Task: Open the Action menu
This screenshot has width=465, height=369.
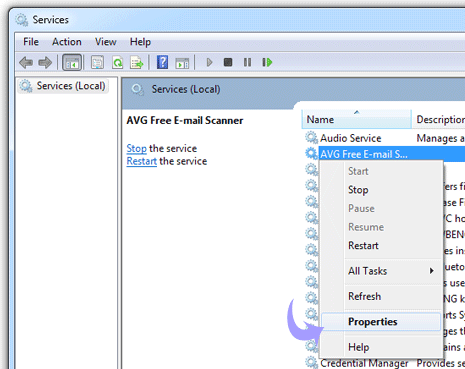Action: (67, 42)
